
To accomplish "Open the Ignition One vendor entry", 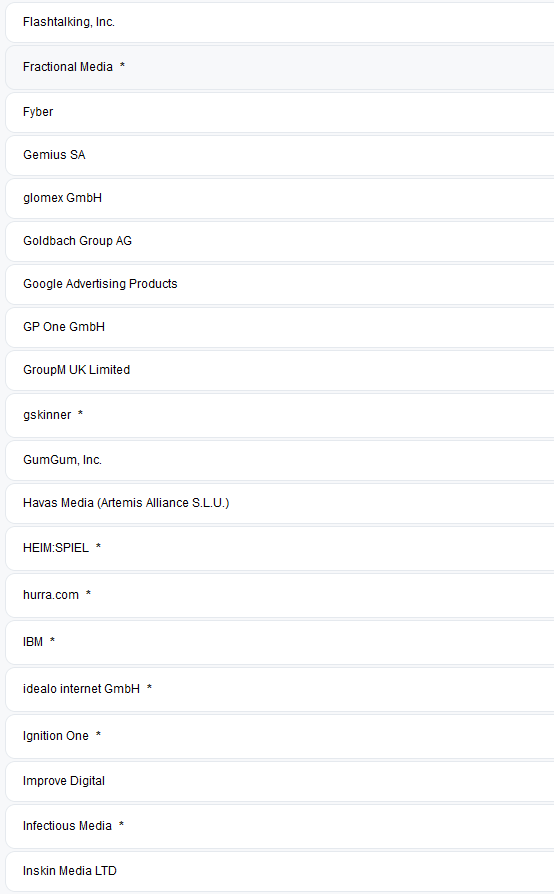I will 280,736.
